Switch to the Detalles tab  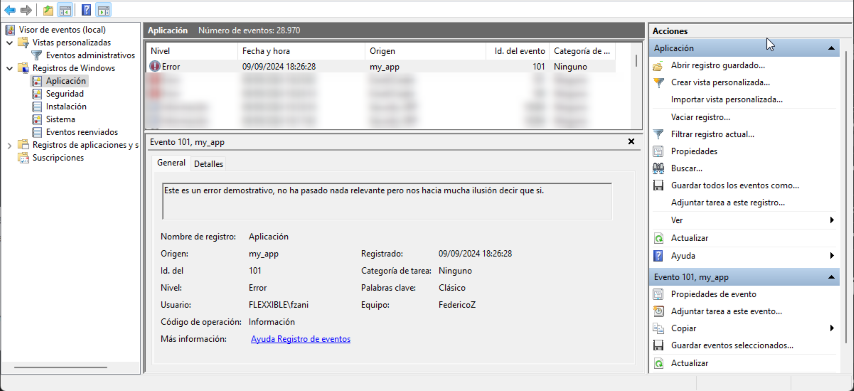208,163
